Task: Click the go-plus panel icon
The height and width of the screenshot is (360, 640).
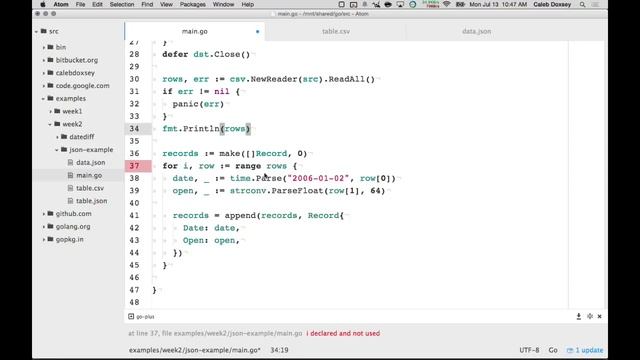Action: 131,317
